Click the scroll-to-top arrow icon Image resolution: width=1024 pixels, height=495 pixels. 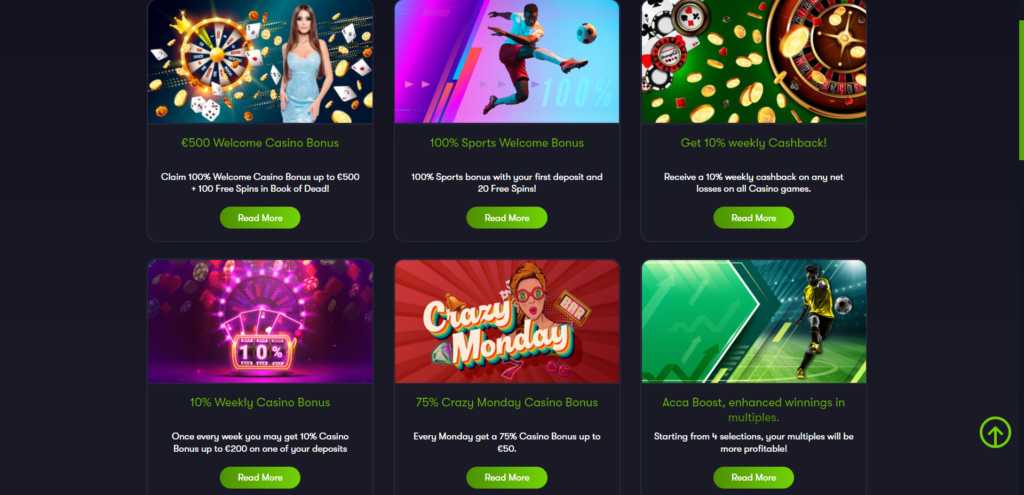[995, 432]
